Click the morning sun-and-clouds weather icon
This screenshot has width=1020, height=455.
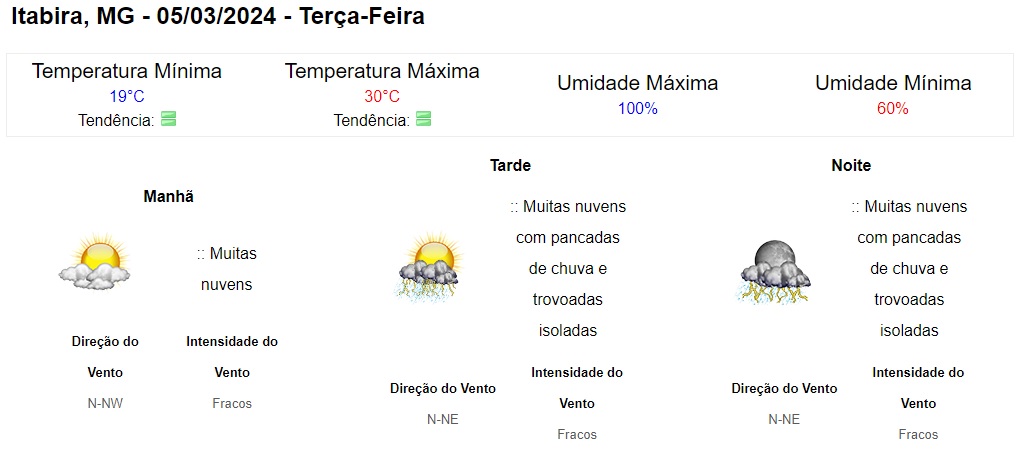(x=95, y=263)
